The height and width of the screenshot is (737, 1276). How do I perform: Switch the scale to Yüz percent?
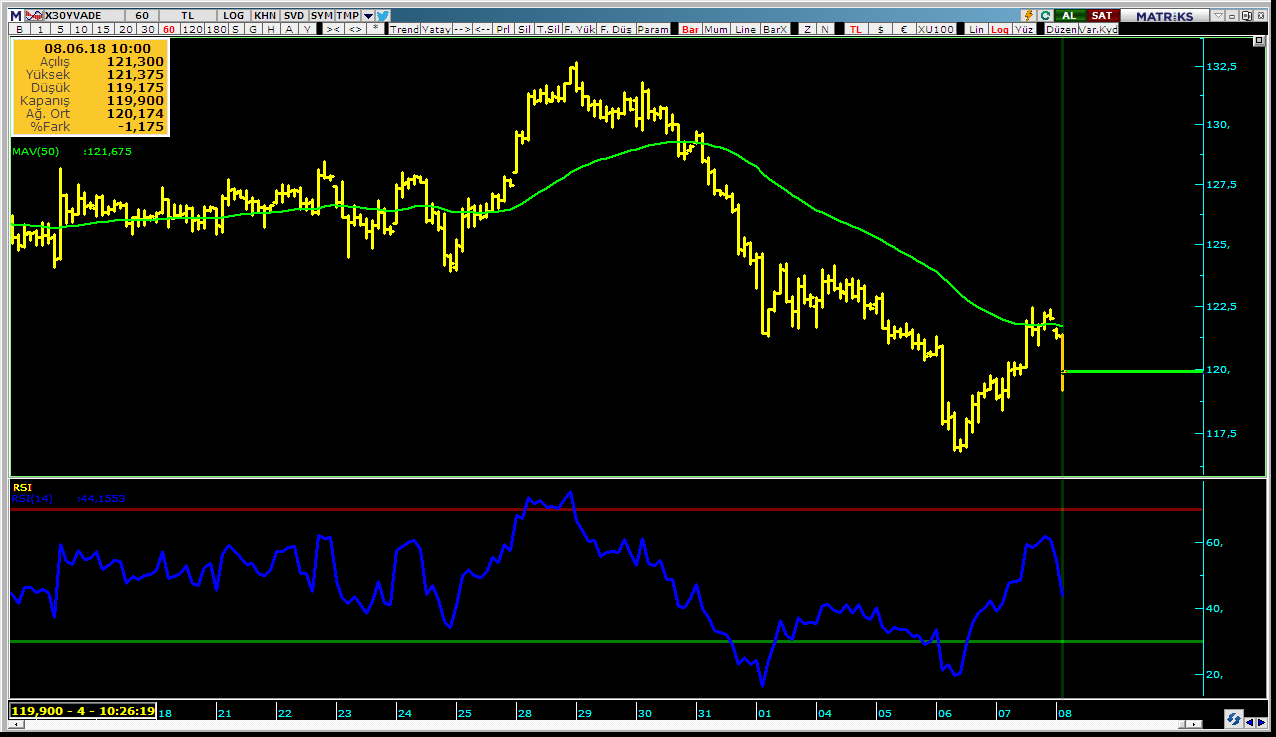point(1024,29)
